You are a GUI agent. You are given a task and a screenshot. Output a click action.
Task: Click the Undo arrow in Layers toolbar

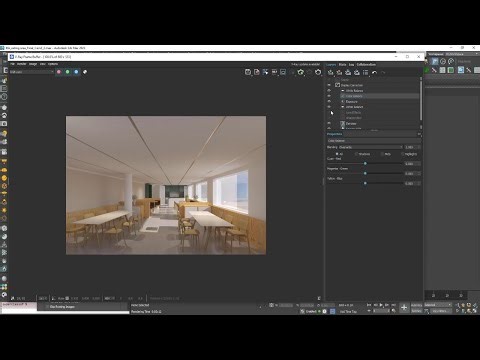[x=374, y=72]
